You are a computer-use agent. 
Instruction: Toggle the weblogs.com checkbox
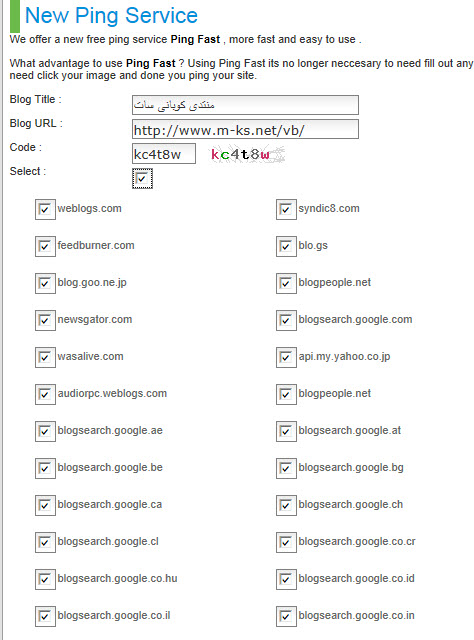(x=45, y=209)
